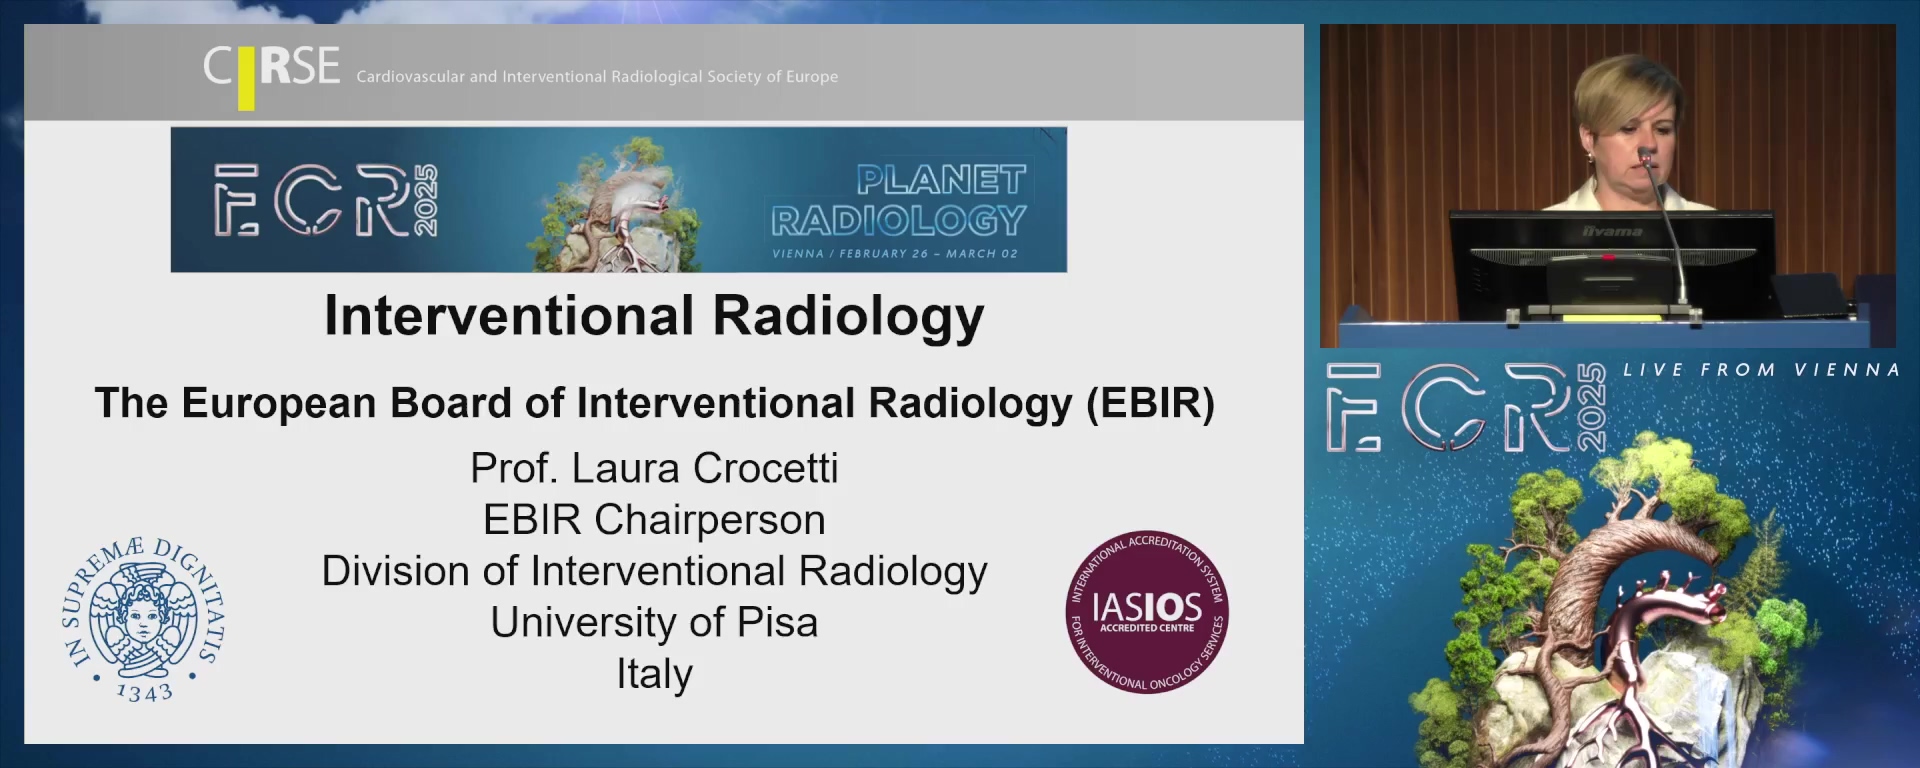
Task: Click the ECR 2025 logo on slide banner
Action: pos(326,200)
